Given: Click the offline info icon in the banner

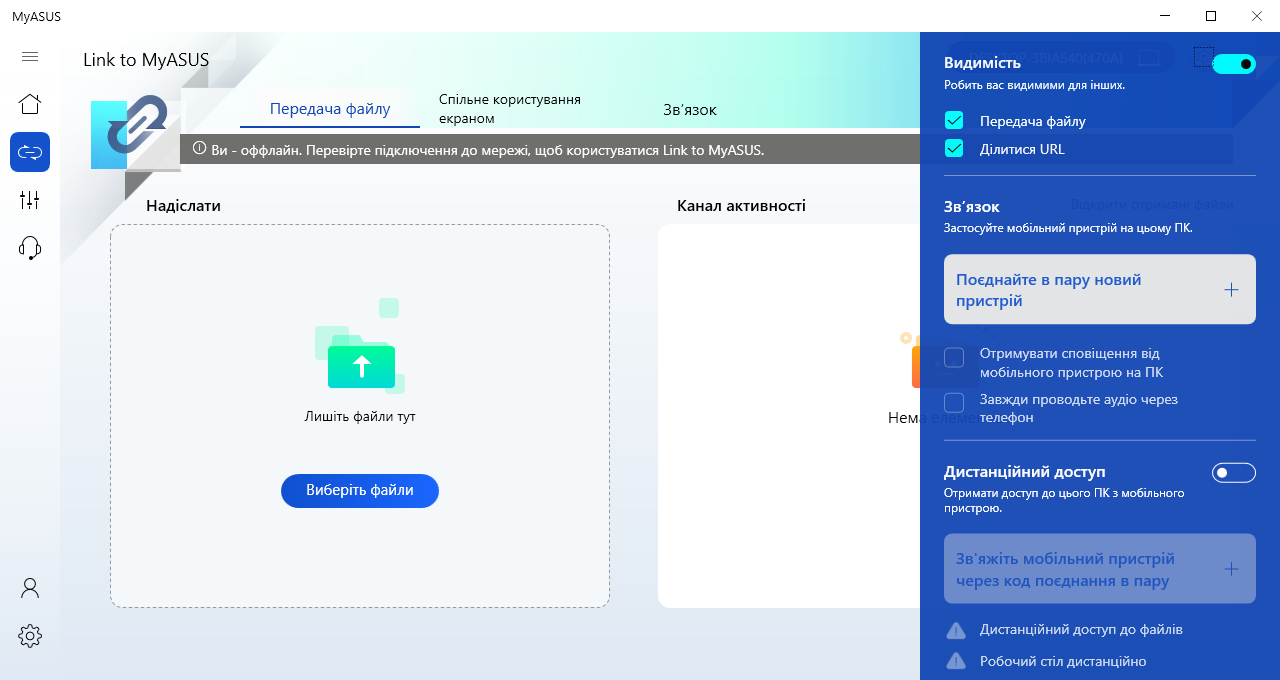Looking at the screenshot, I should [x=199, y=150].
